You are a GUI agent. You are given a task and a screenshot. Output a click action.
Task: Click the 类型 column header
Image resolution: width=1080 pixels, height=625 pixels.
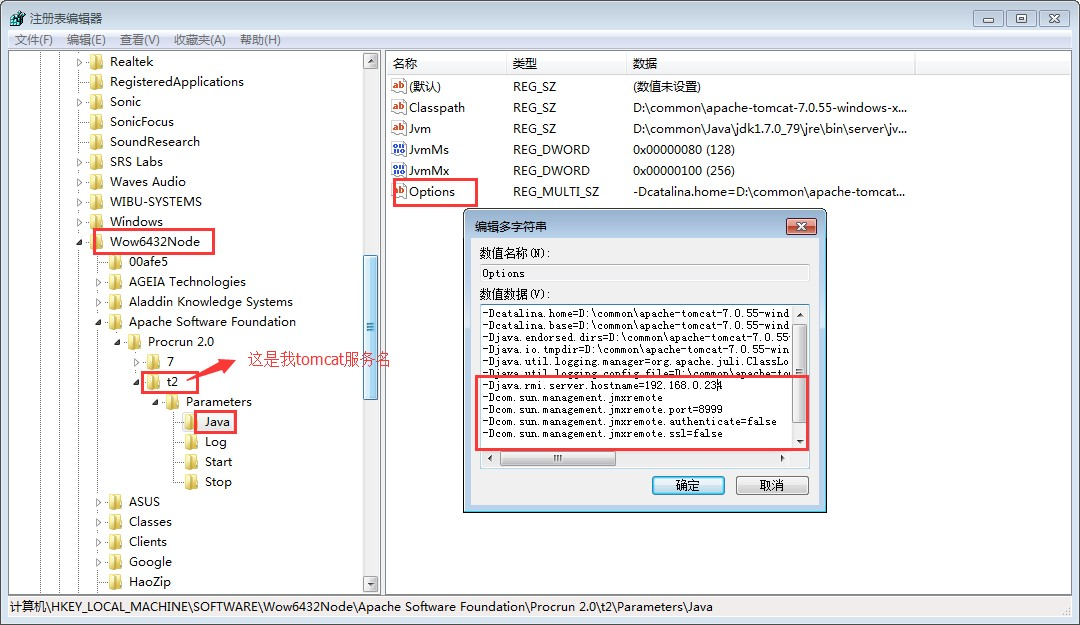click(x=566, y=63)
